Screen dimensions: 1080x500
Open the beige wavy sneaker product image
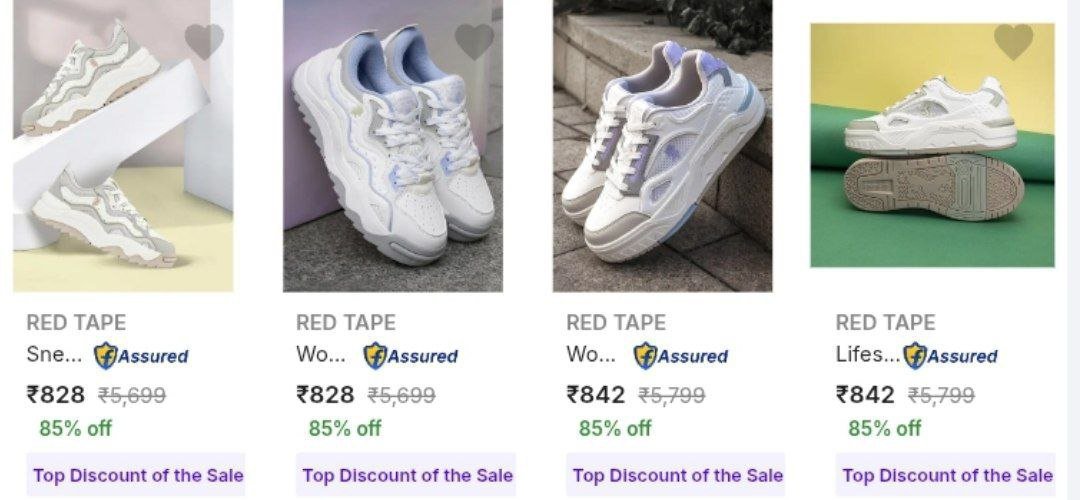[123, 145]
